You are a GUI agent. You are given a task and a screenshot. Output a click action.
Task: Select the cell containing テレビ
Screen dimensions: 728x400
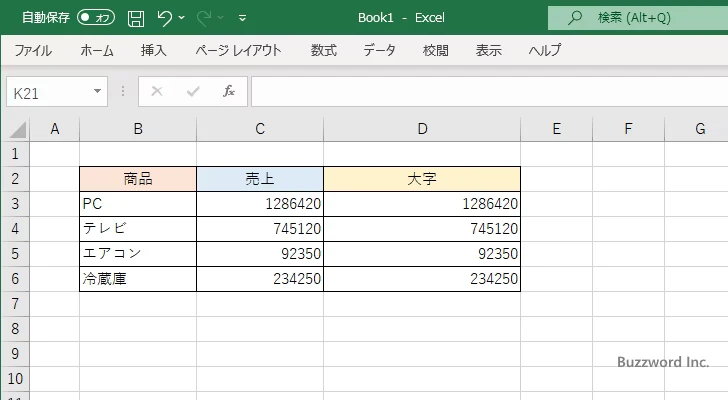click(138, 229)
